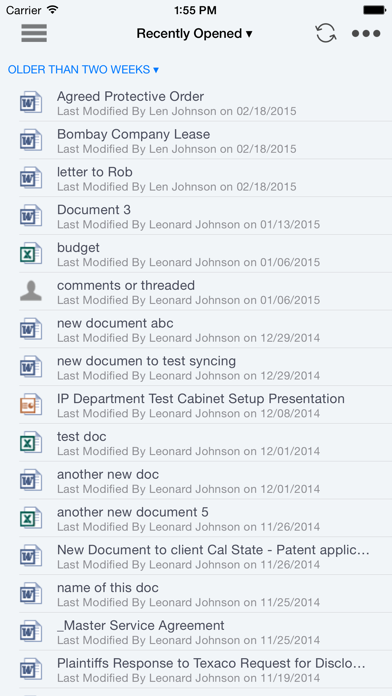Open Bombay Company Lease document
392x696 pixels.
coord(206,140)
